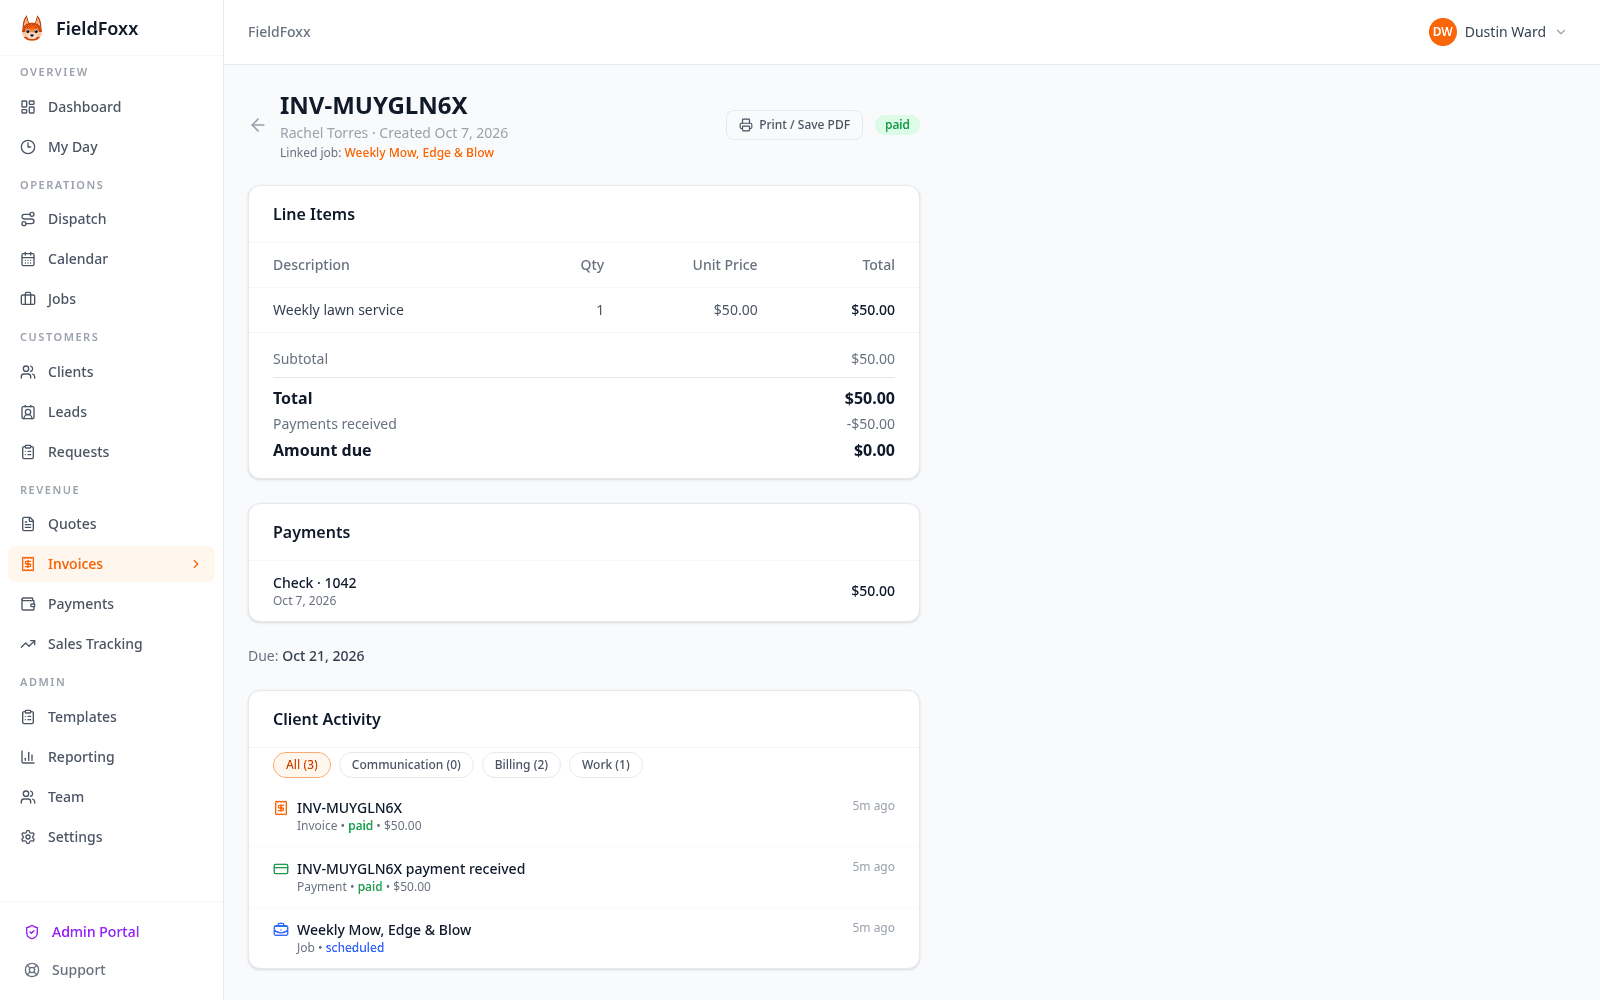
Task: Click the Weekly lawn service line item
Action: 584,310
